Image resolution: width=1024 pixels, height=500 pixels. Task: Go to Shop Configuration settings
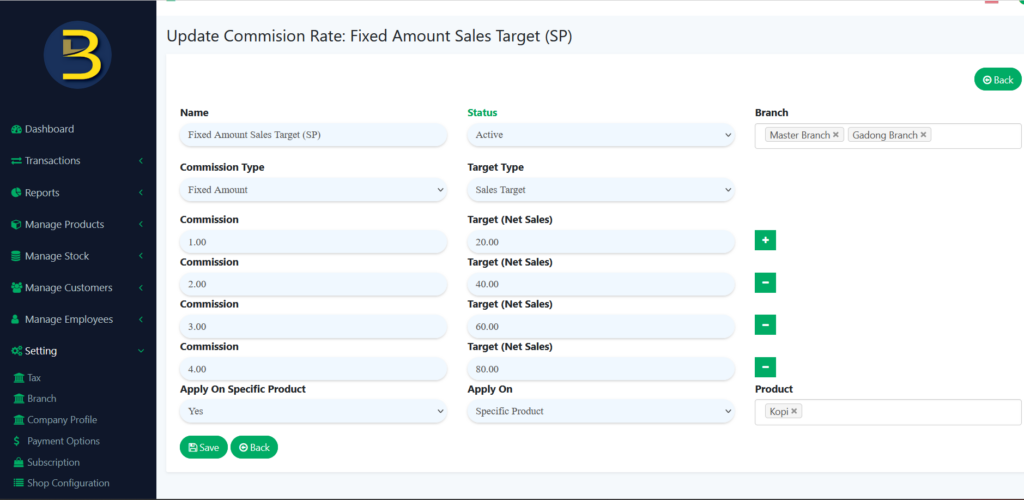68,483
